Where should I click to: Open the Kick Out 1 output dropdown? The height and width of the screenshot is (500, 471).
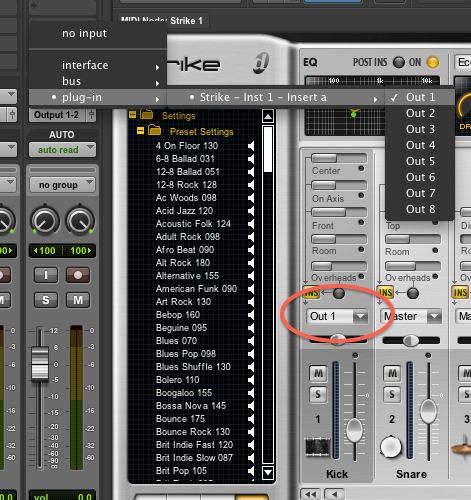point(337,316)
